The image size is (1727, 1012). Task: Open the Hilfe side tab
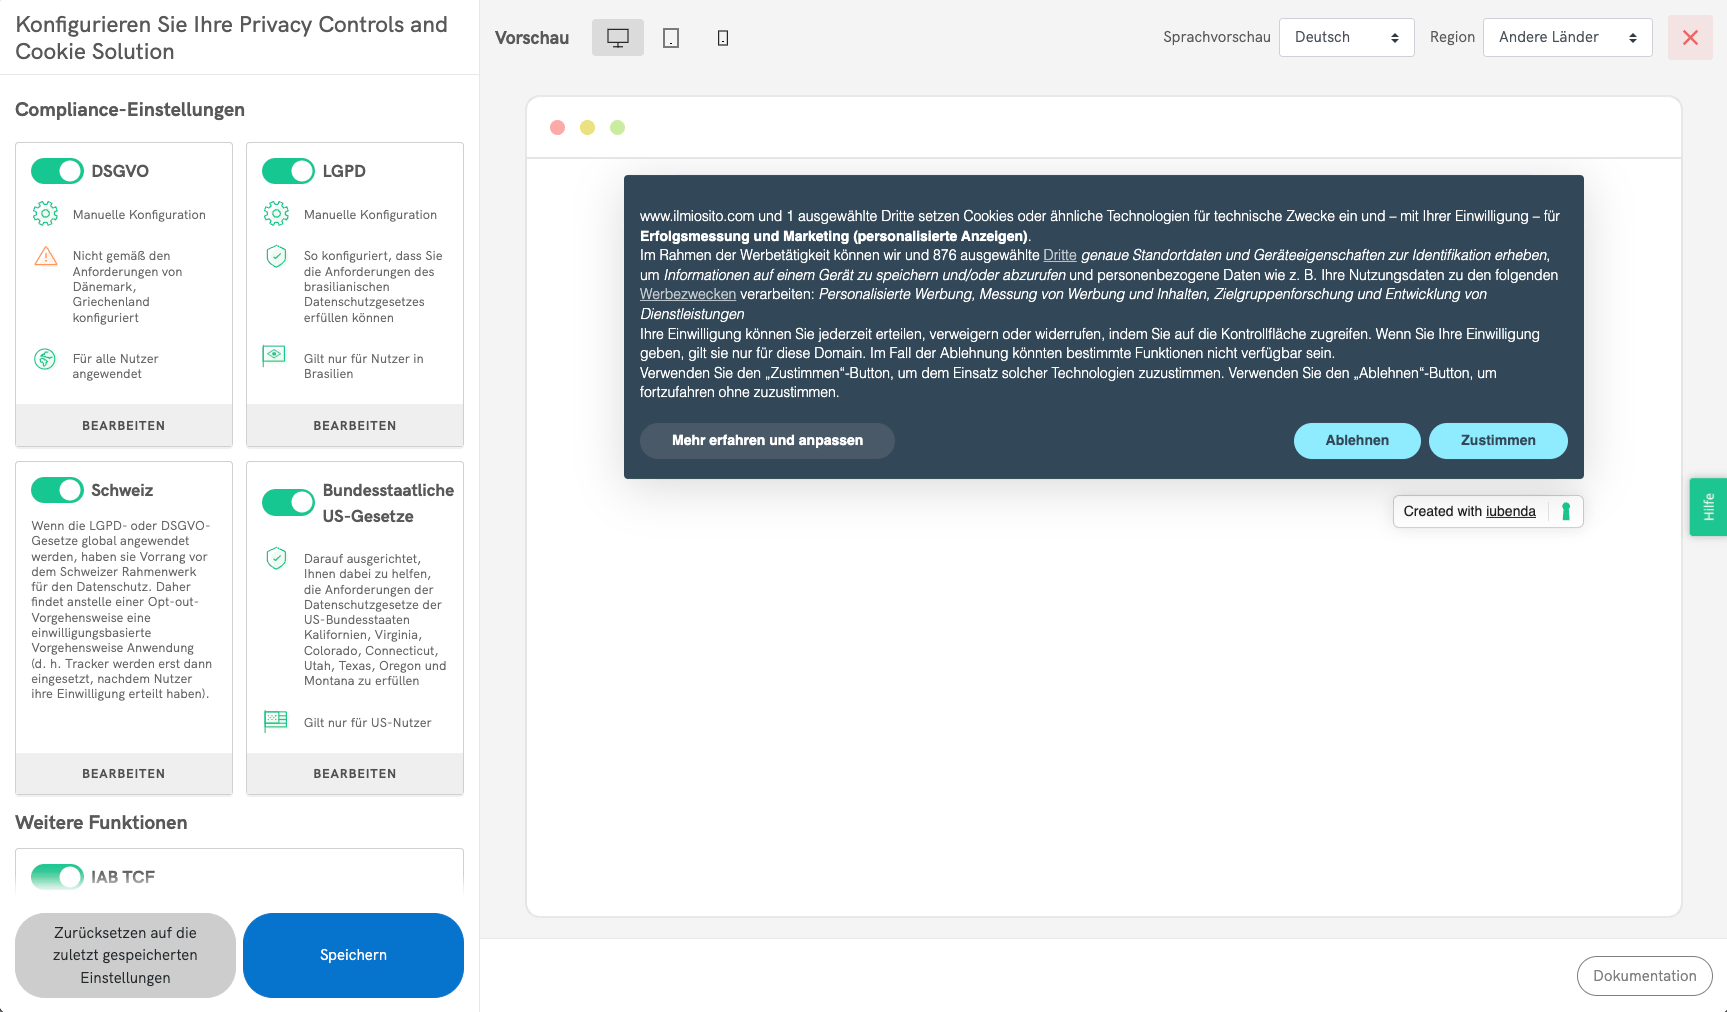tap(1711, 507)
